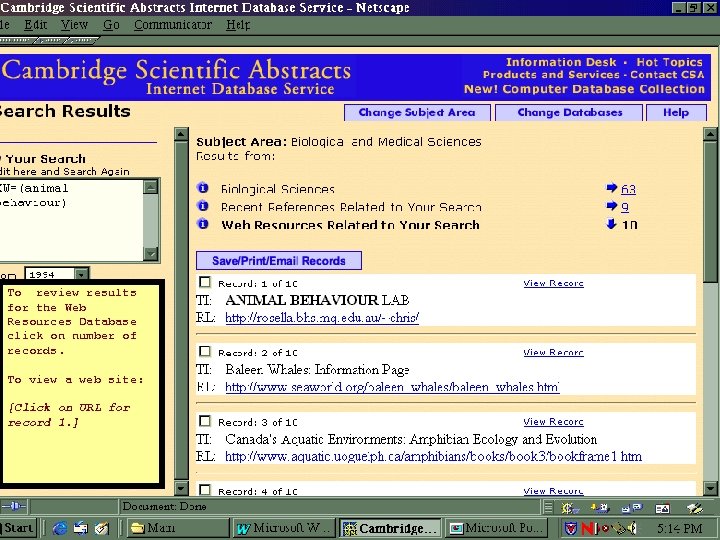720x540 pixels.
Task: Open the 1994 year dropdown
Action: [x=81, y=274]
